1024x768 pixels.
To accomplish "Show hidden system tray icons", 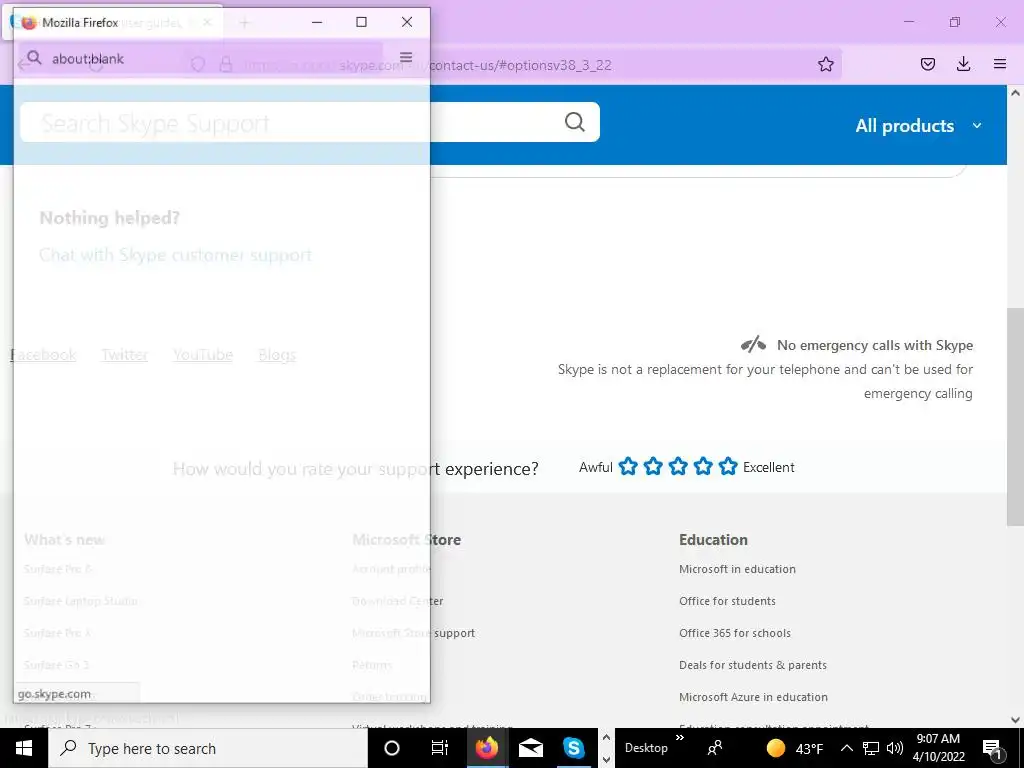I will pos(846,748).
